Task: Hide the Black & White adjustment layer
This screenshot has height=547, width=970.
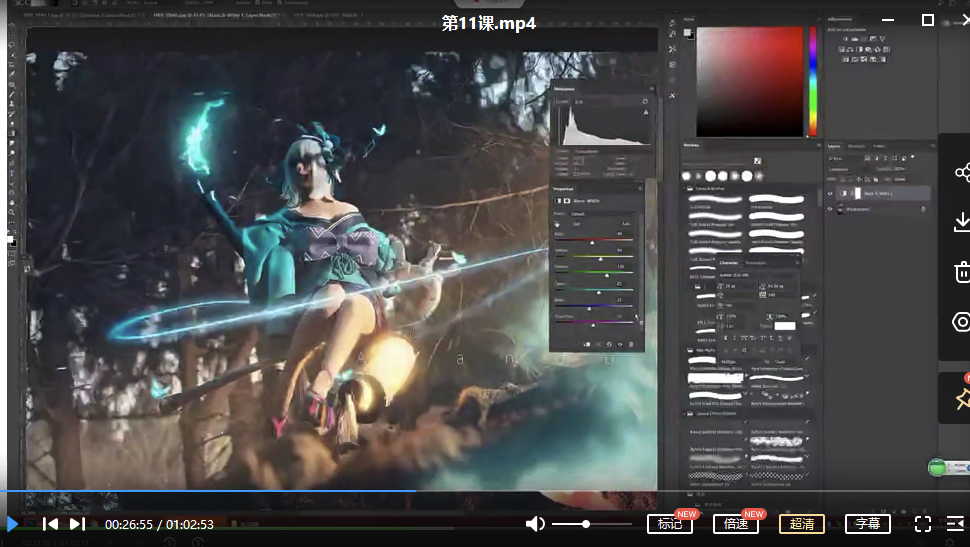Action: tap(830, 194)
